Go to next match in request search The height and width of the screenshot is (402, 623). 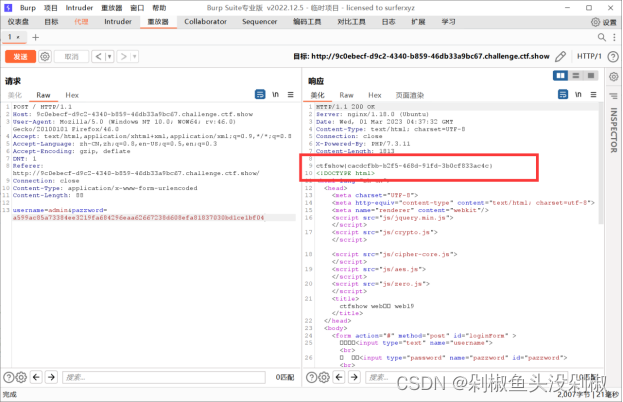[x=51, y=377]
